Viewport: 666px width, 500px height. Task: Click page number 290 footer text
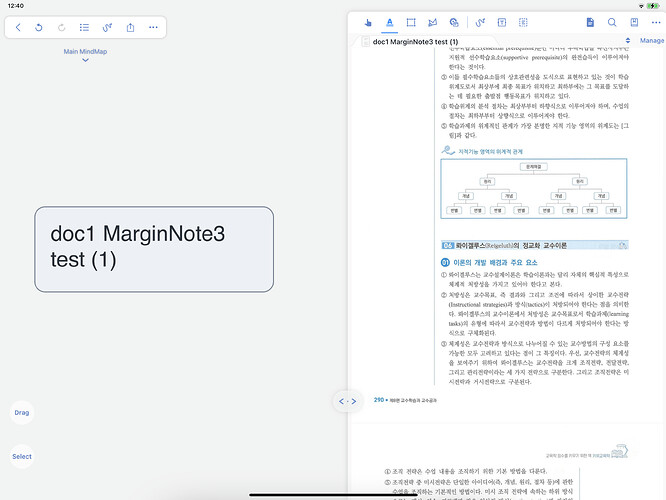click(378, 400)
